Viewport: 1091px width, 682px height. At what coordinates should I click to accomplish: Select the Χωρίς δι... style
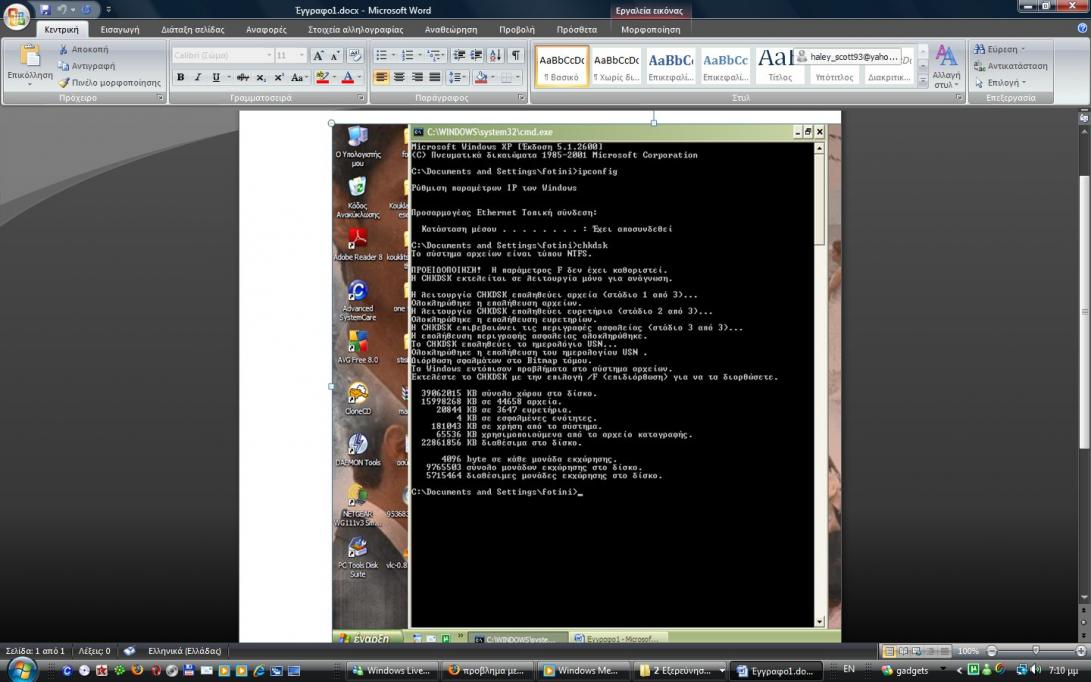click(x=616, y=67)
